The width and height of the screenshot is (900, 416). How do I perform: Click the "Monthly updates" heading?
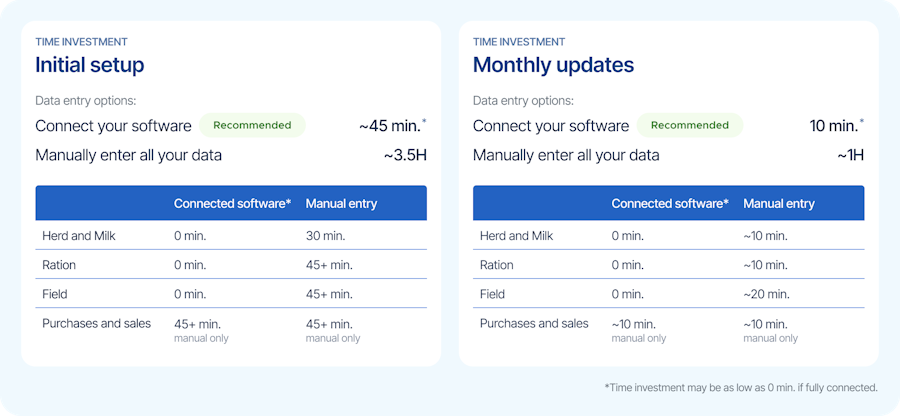[553, 66]
